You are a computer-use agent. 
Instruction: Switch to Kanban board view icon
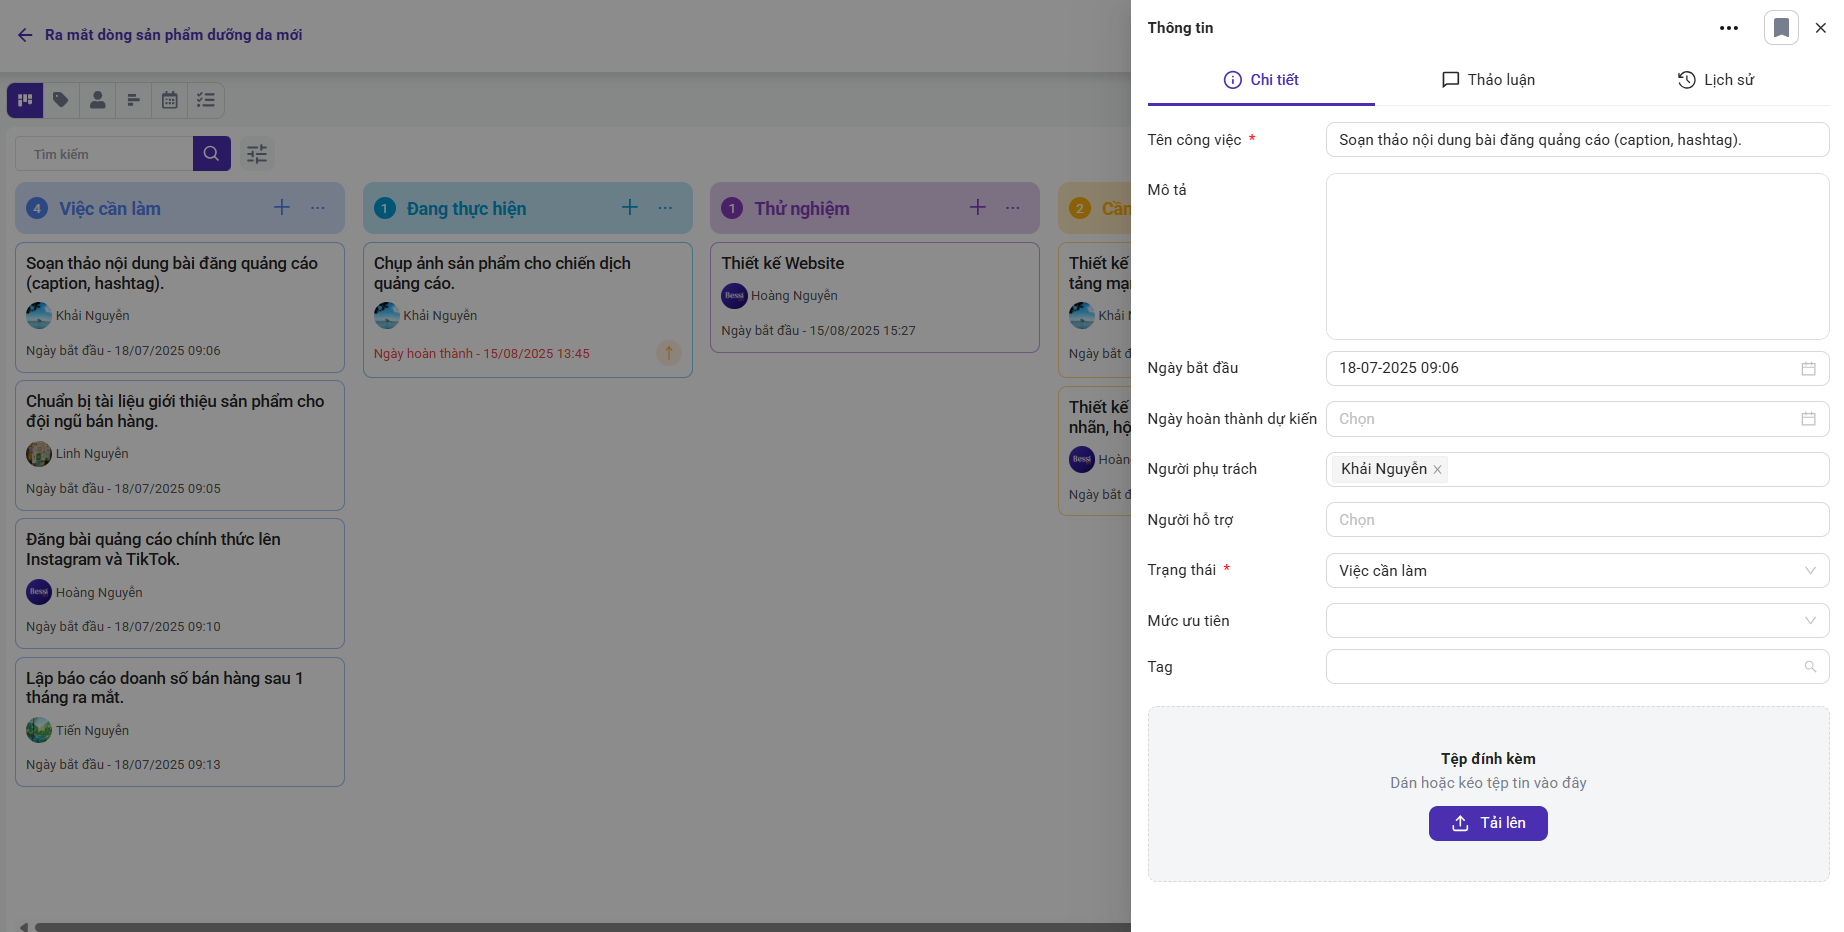pos(25,100)
